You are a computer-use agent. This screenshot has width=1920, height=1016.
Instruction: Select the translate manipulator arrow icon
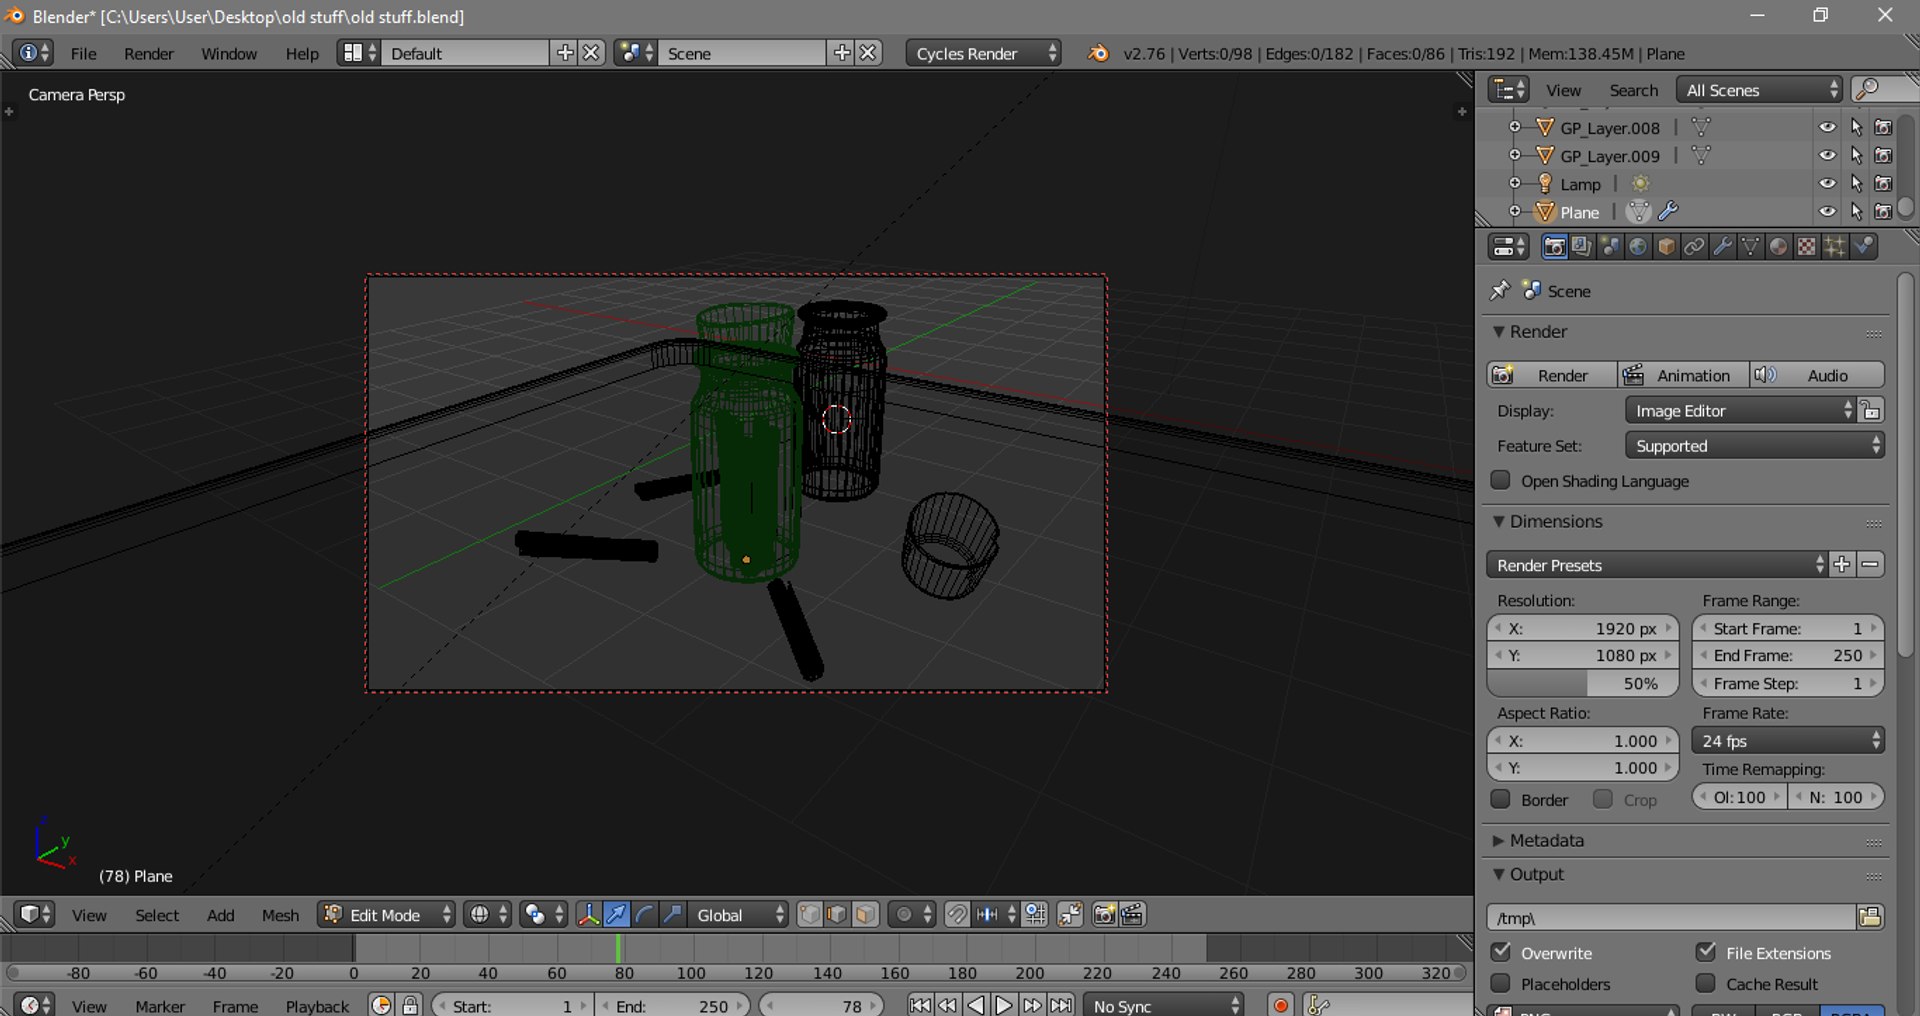[616, 914]
